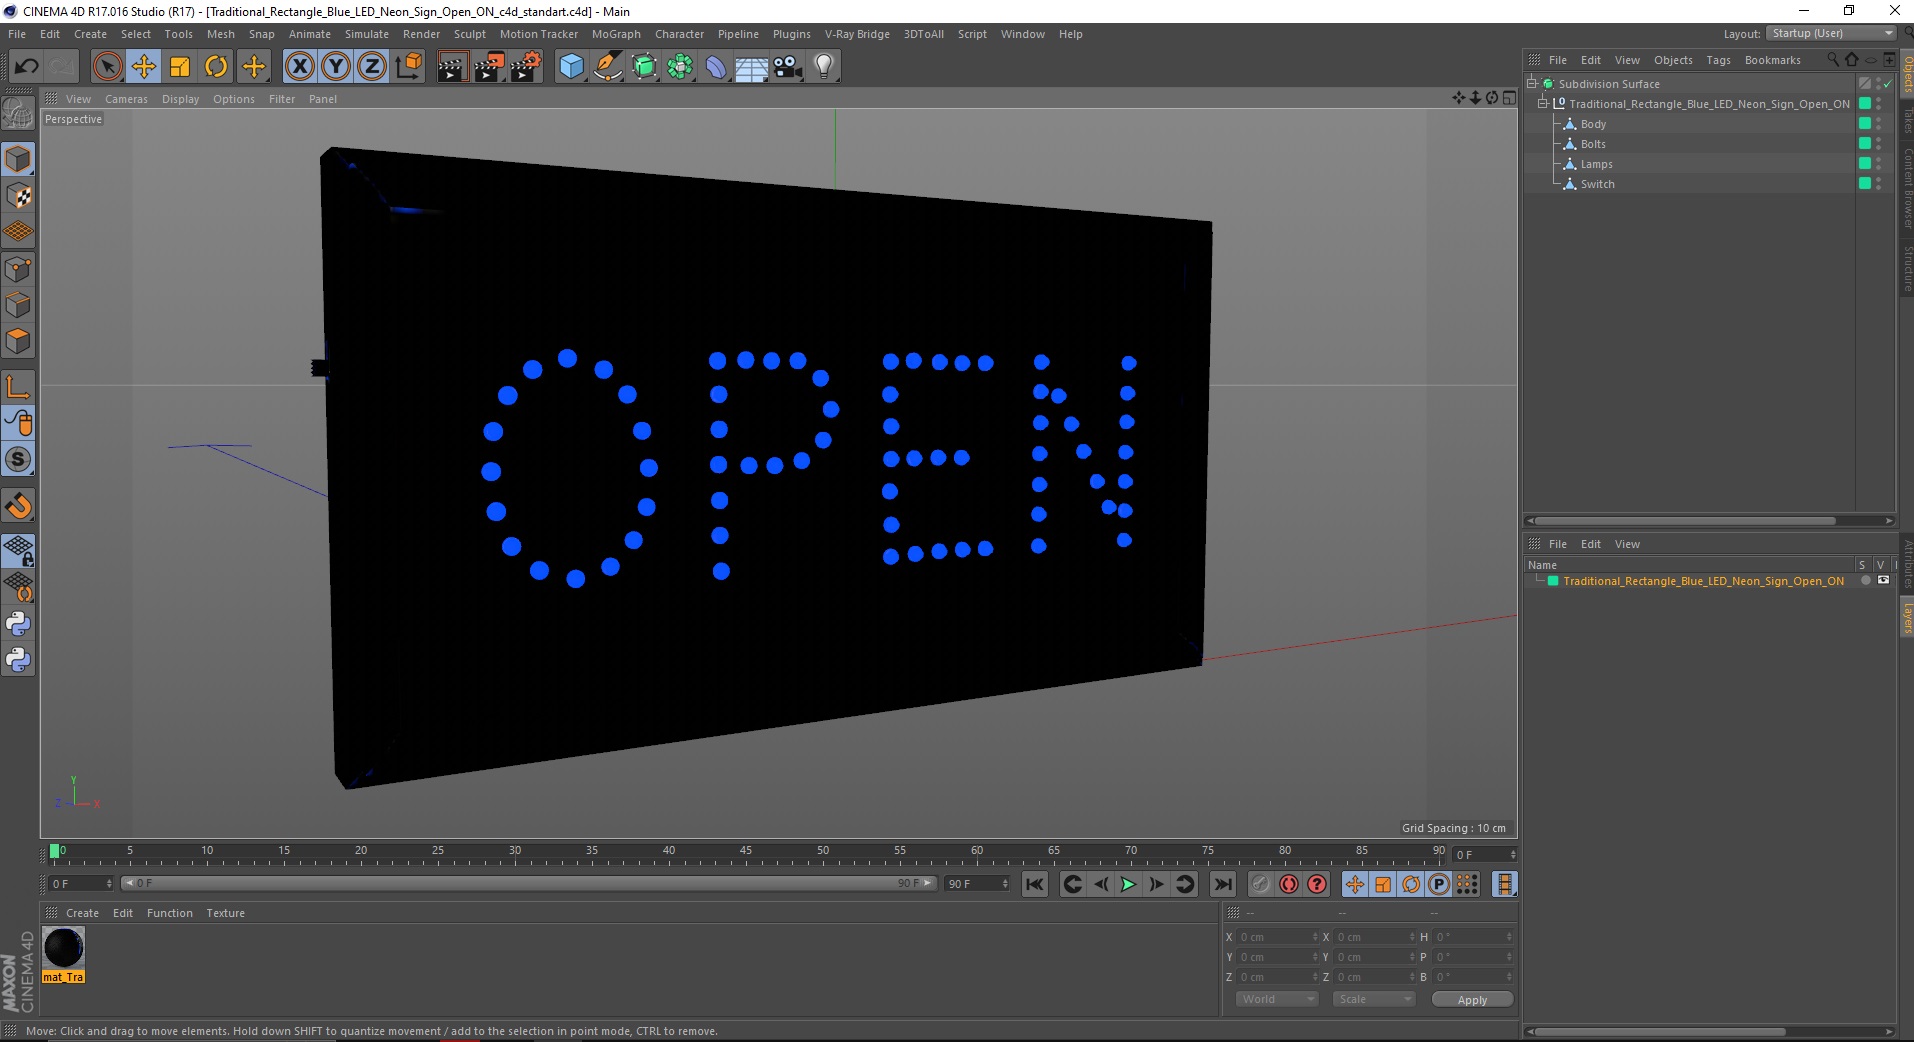Switch to Texture mode icon

tap(18, 196)
